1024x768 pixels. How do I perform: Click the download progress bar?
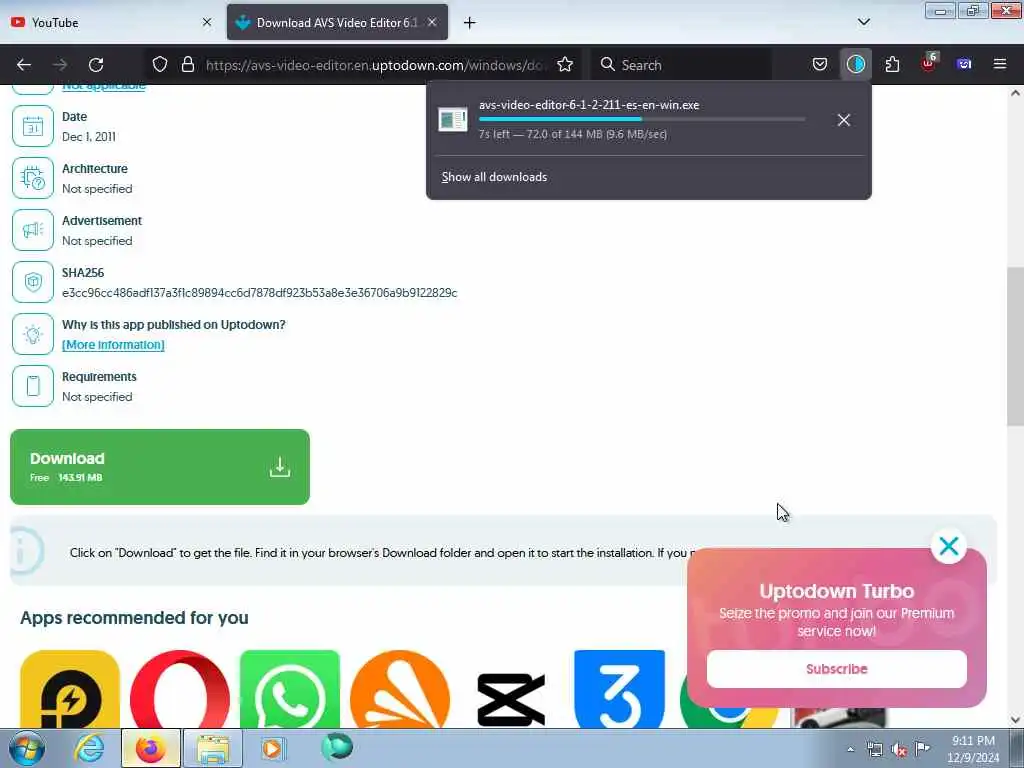642,120
